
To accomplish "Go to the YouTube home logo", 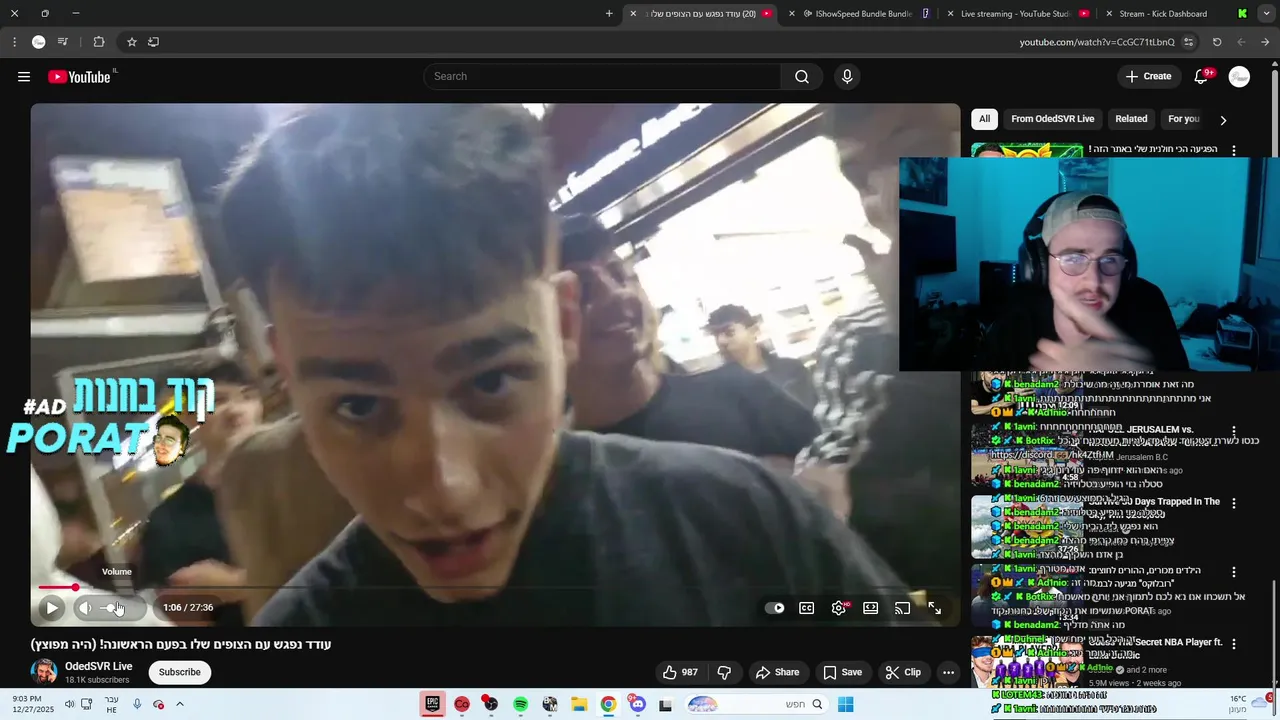I will pos(79,77).
